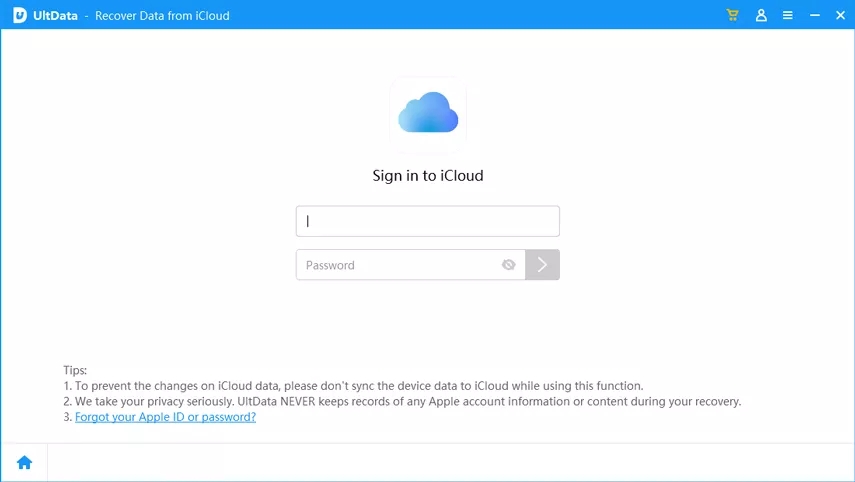Click the Tips label
The width and height of the screenshot is (855, 482).
tap(75, 370)
